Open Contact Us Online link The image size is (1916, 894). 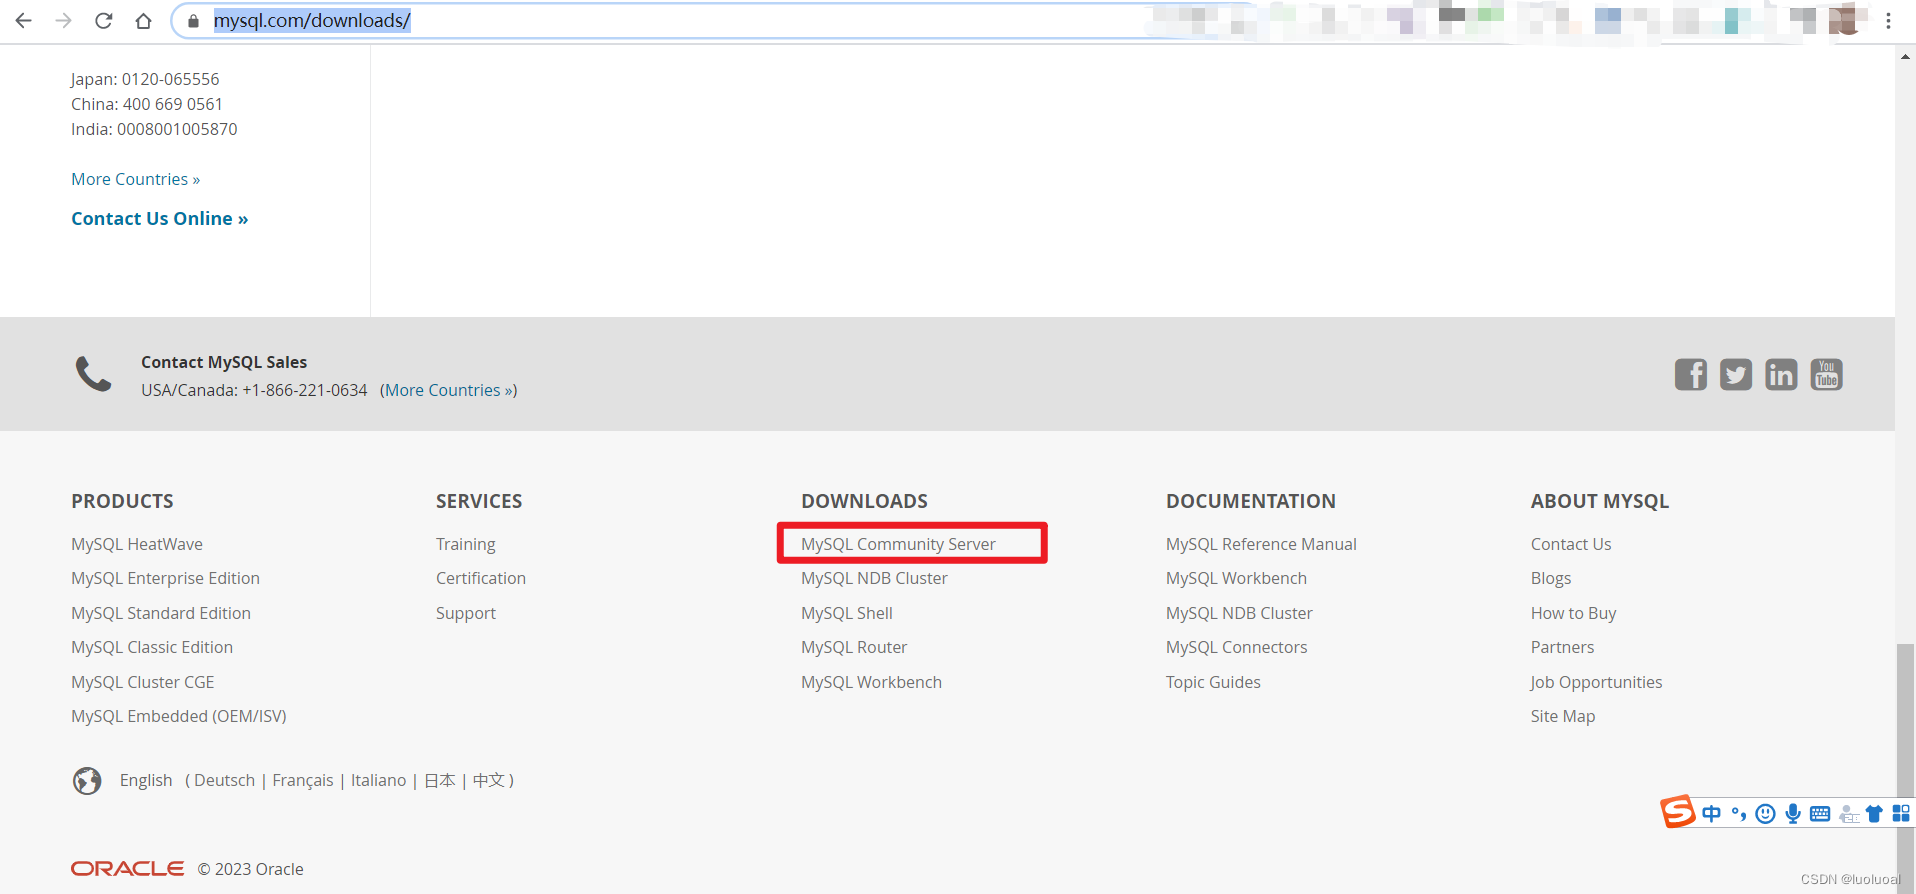pyautogui.click(x=160, y=219)
